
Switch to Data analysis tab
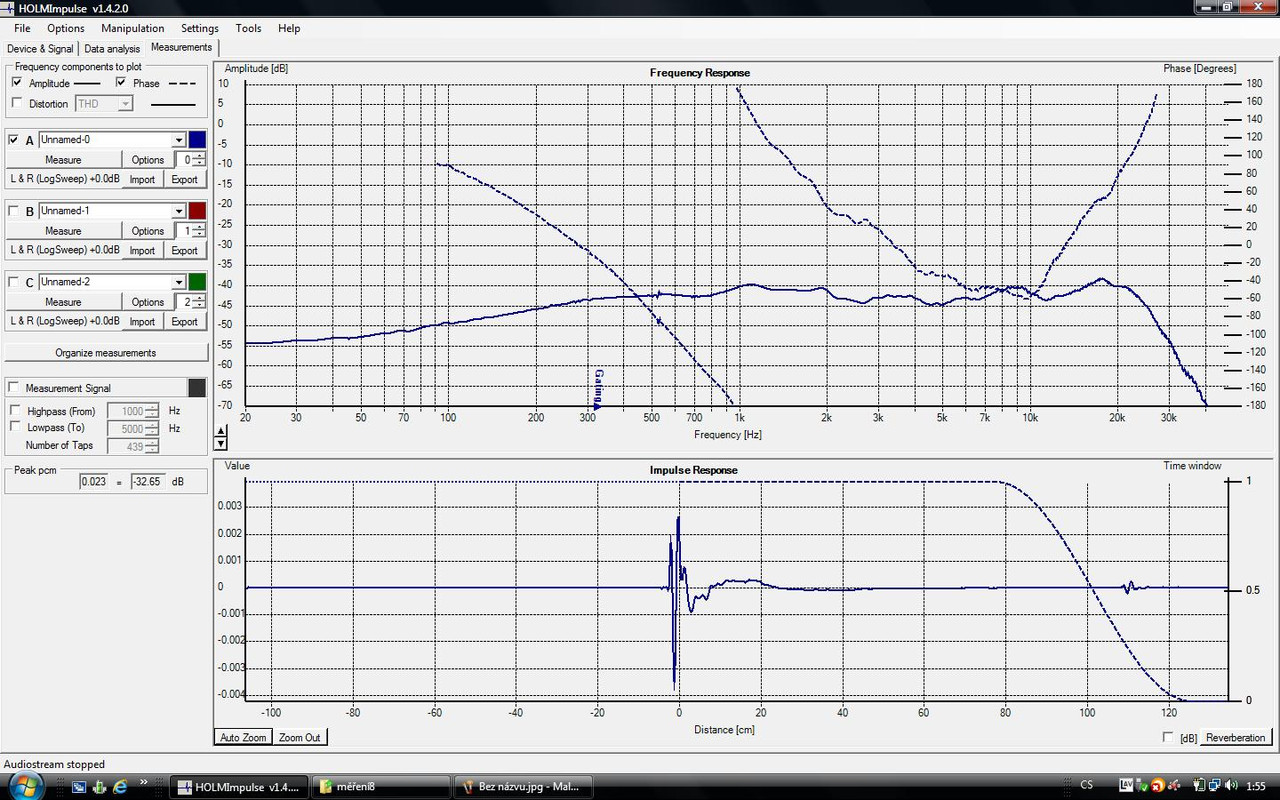pyautogui.click(x=112, y=48)
